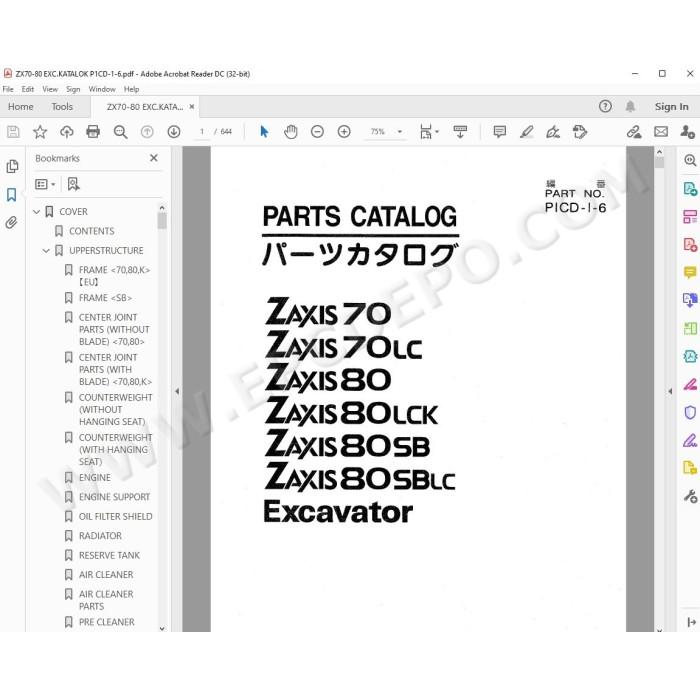Image resolution: width=700 pixels, height=700 pixels.
Task: Open the RESERVE TANK bookmark
Action: (109, 555)
